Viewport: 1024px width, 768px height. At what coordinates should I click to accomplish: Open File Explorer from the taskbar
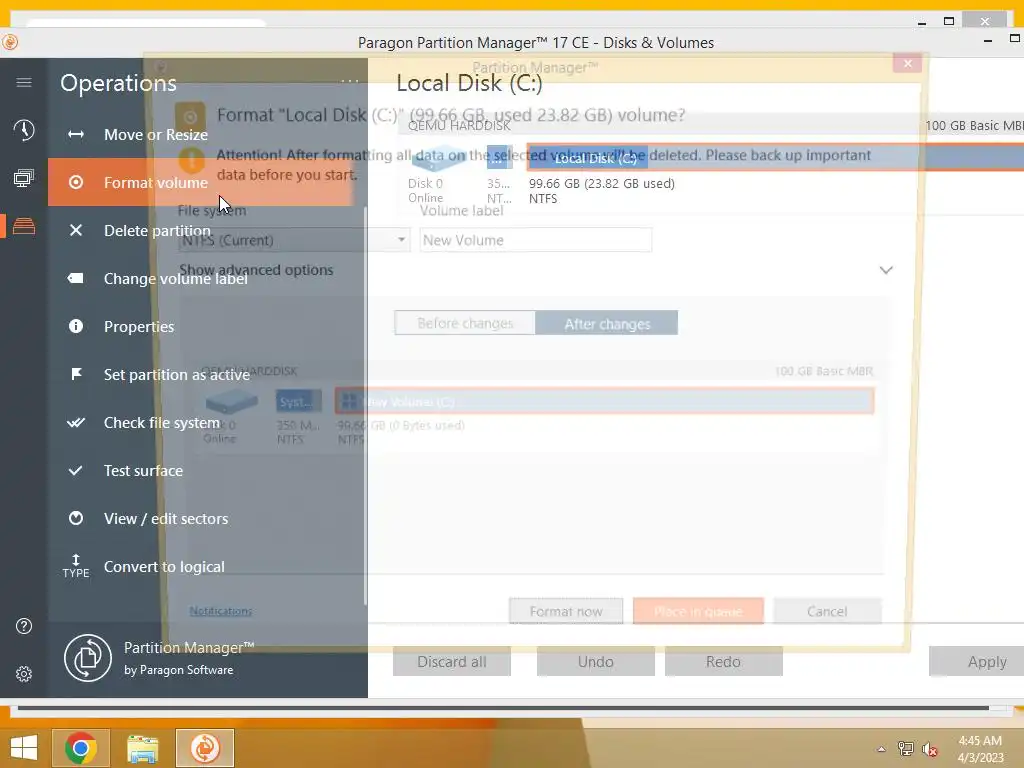point(142,748)
